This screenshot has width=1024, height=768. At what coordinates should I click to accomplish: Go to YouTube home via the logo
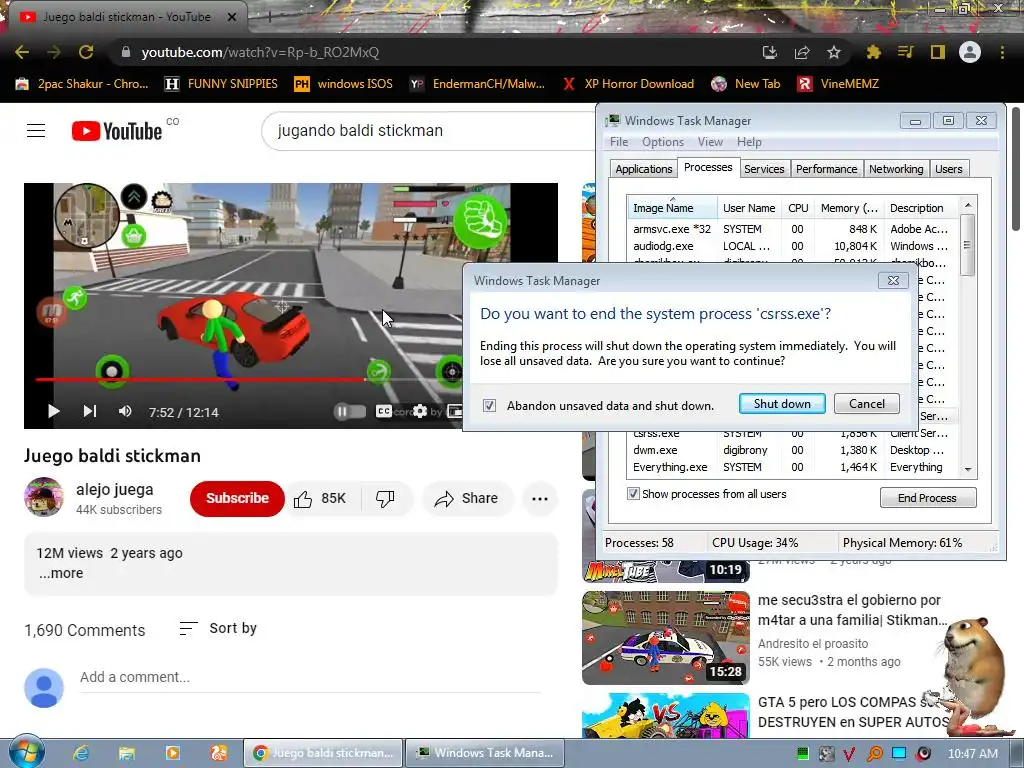tap(117, 131)
